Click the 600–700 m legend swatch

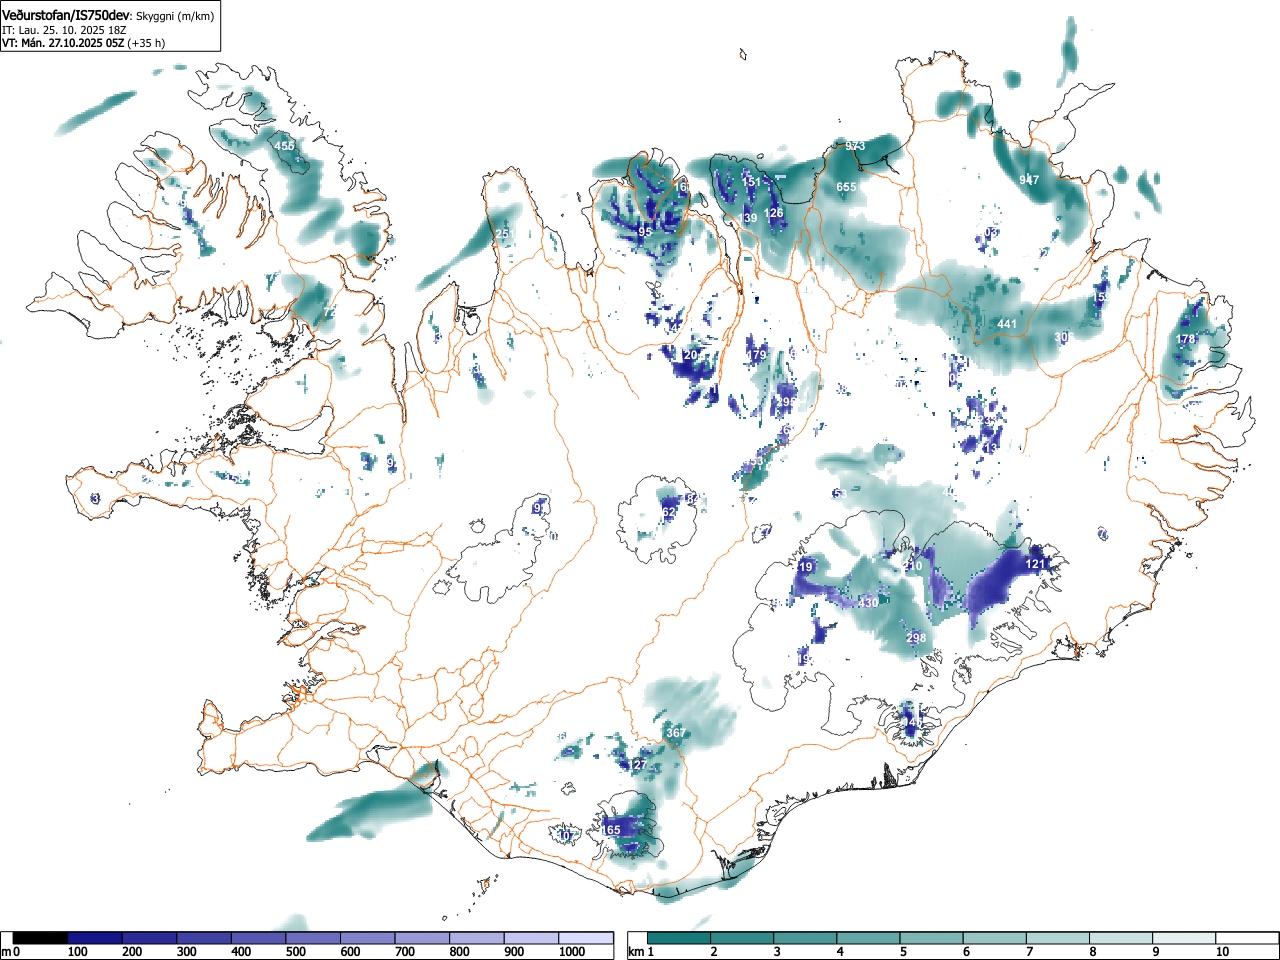pyautogui.click(x=368, y=938)
